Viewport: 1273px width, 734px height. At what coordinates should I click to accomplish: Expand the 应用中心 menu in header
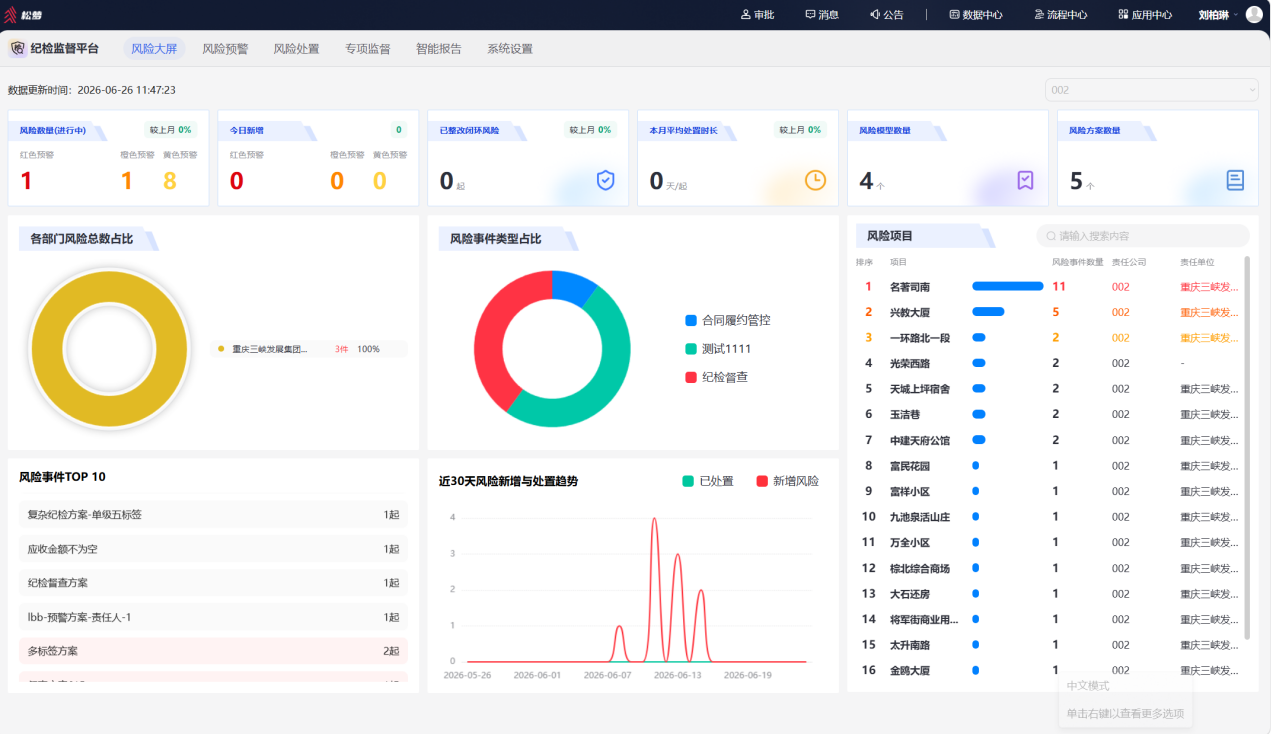coord(1145,15)
